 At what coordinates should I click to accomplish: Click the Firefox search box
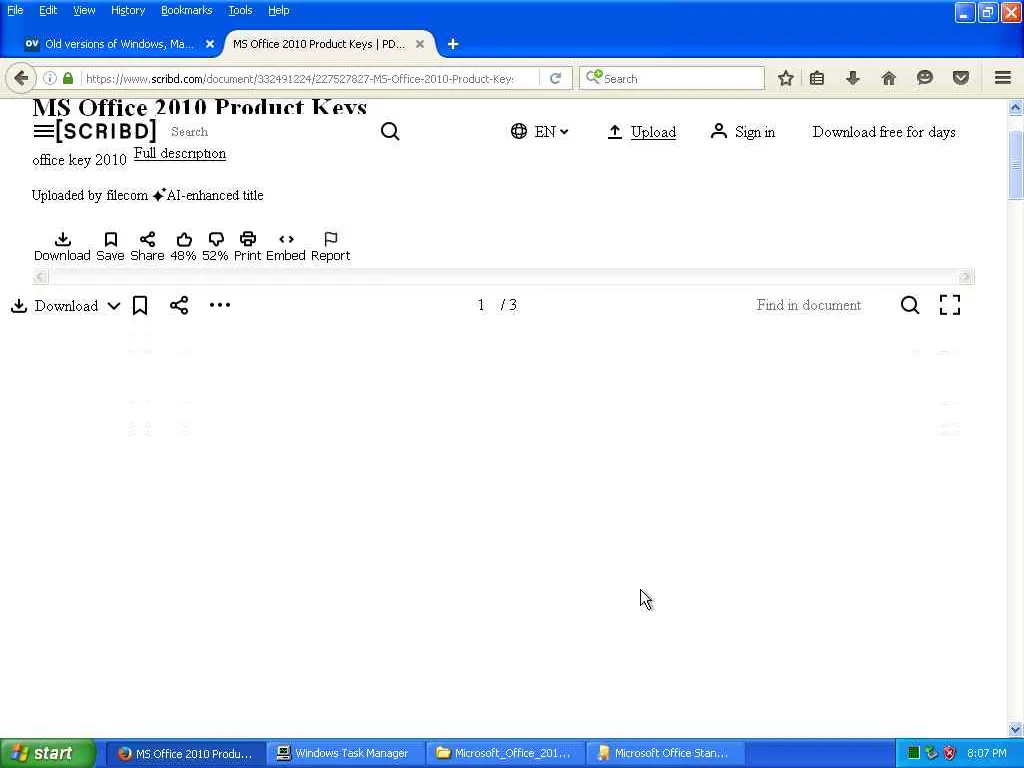coord(672,78)
